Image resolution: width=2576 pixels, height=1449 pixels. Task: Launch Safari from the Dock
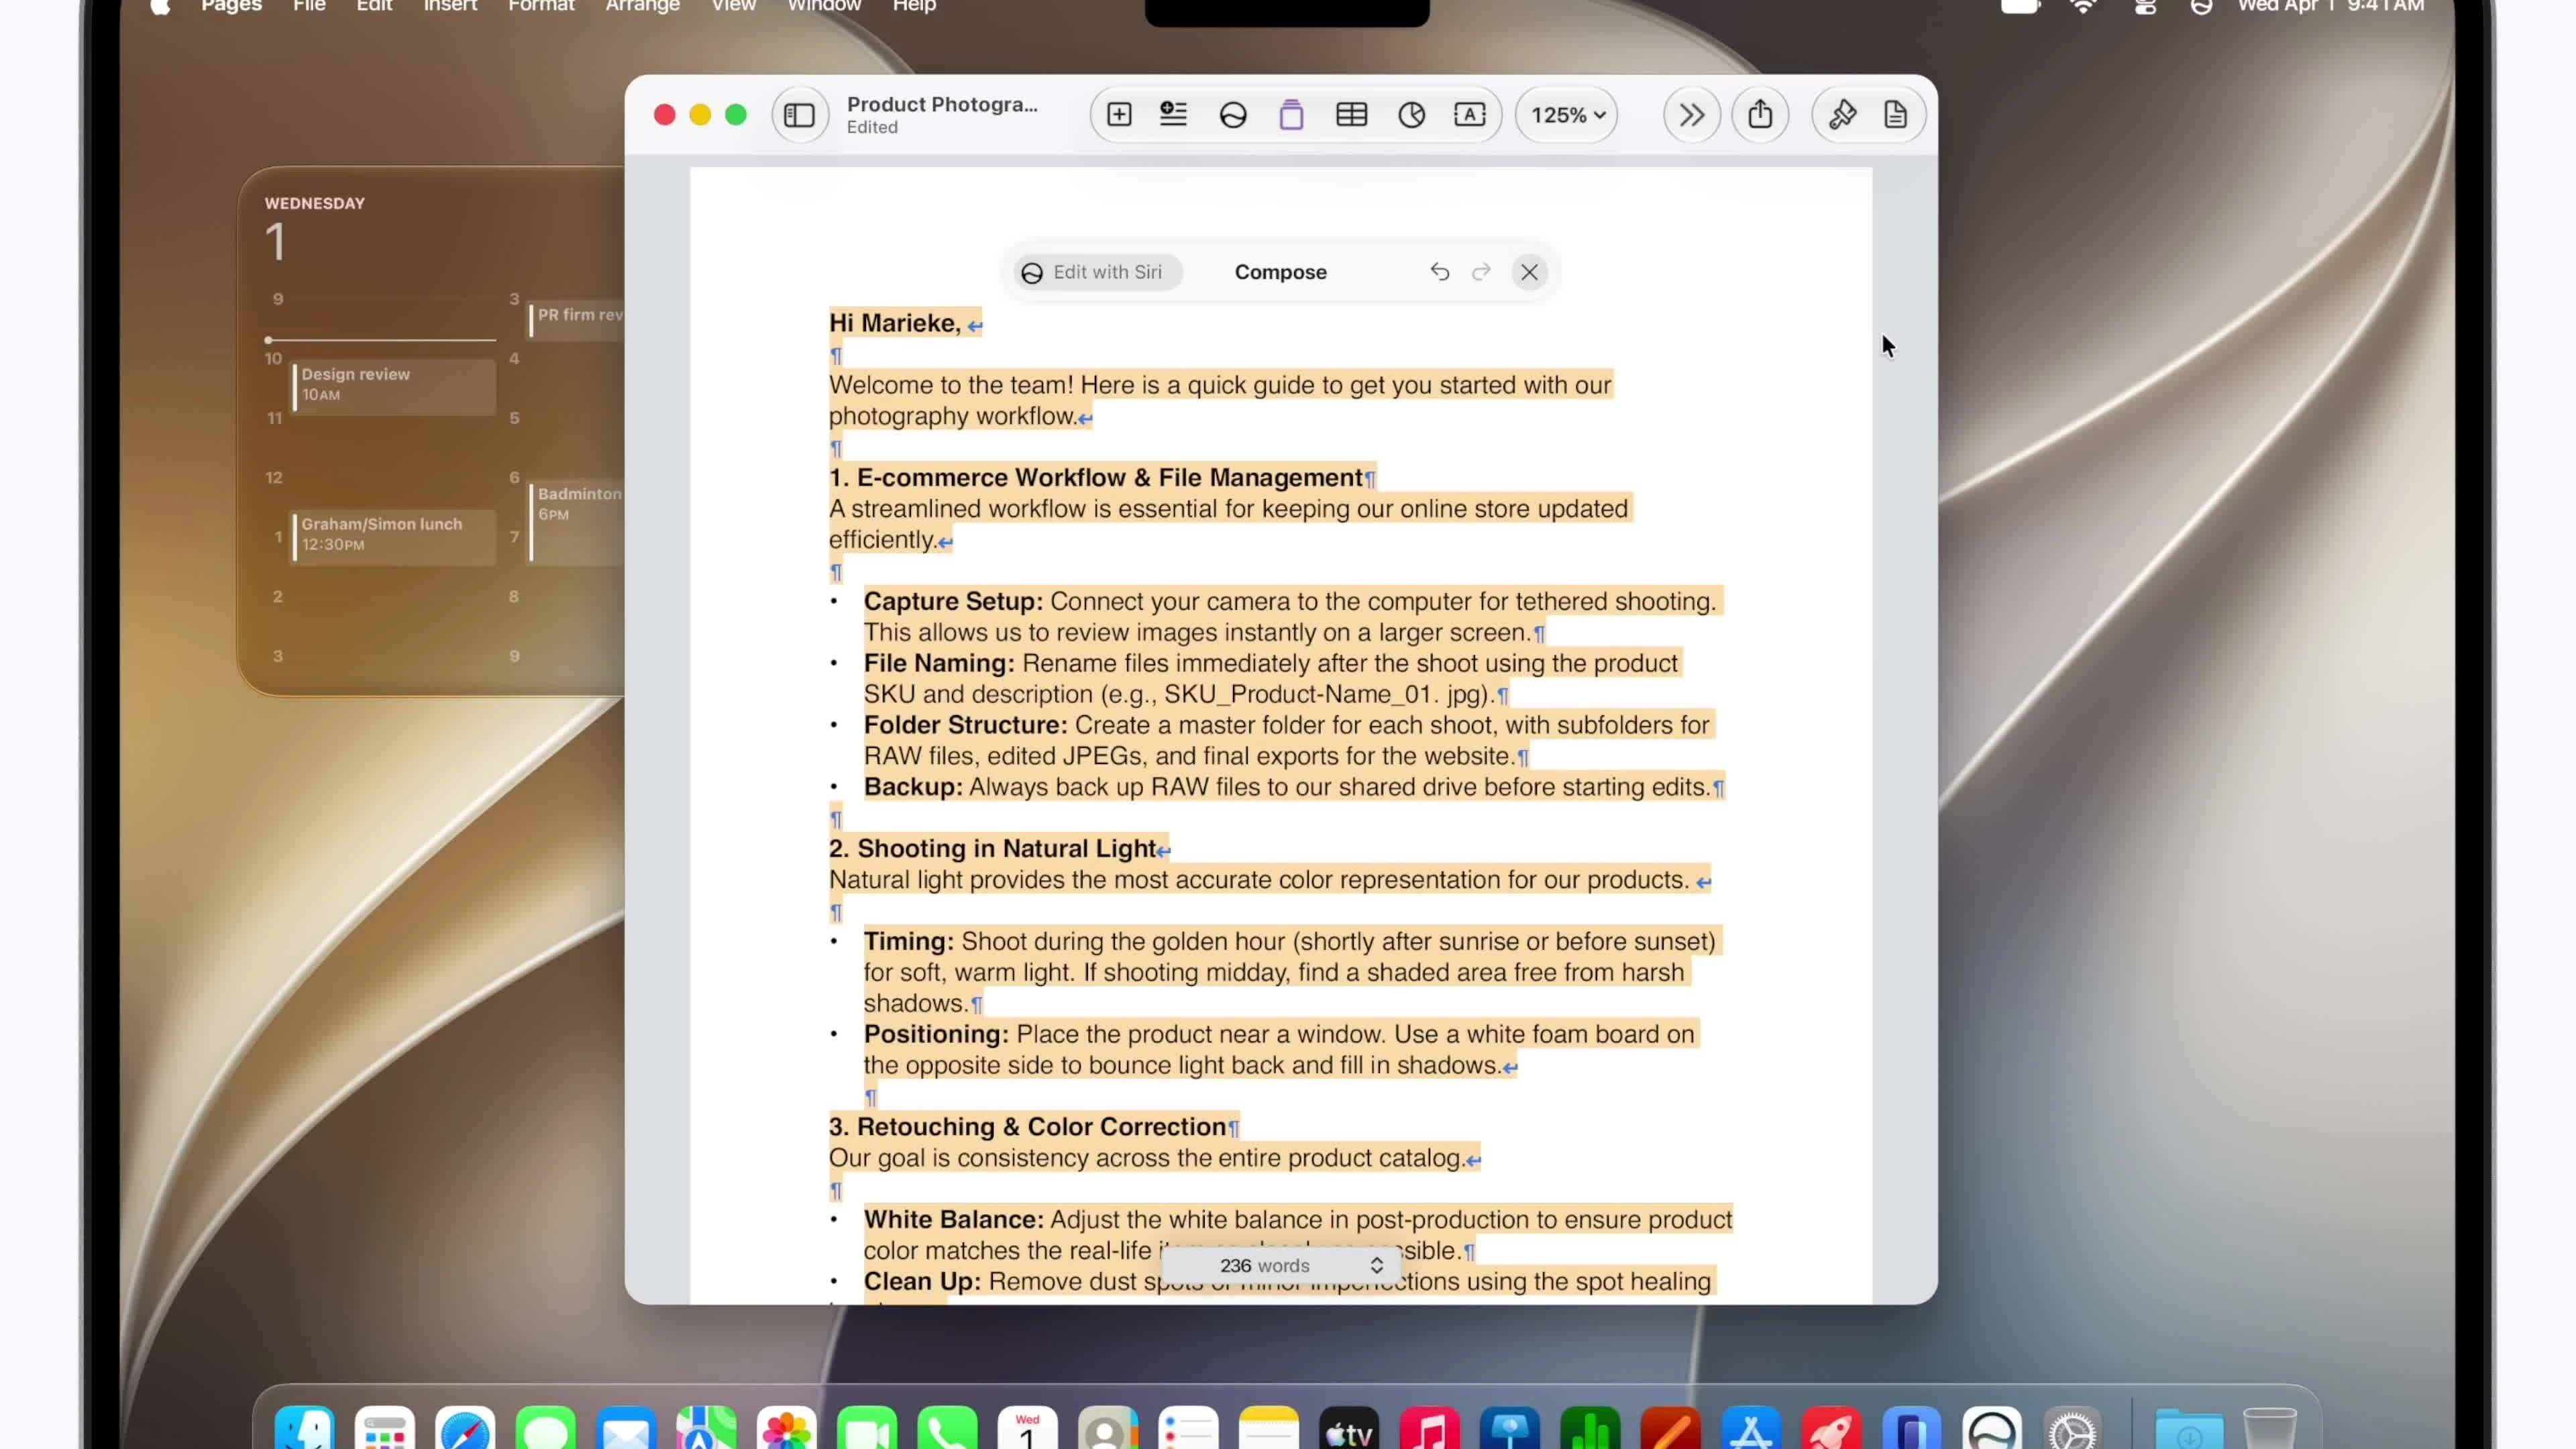coord(465,1429)
